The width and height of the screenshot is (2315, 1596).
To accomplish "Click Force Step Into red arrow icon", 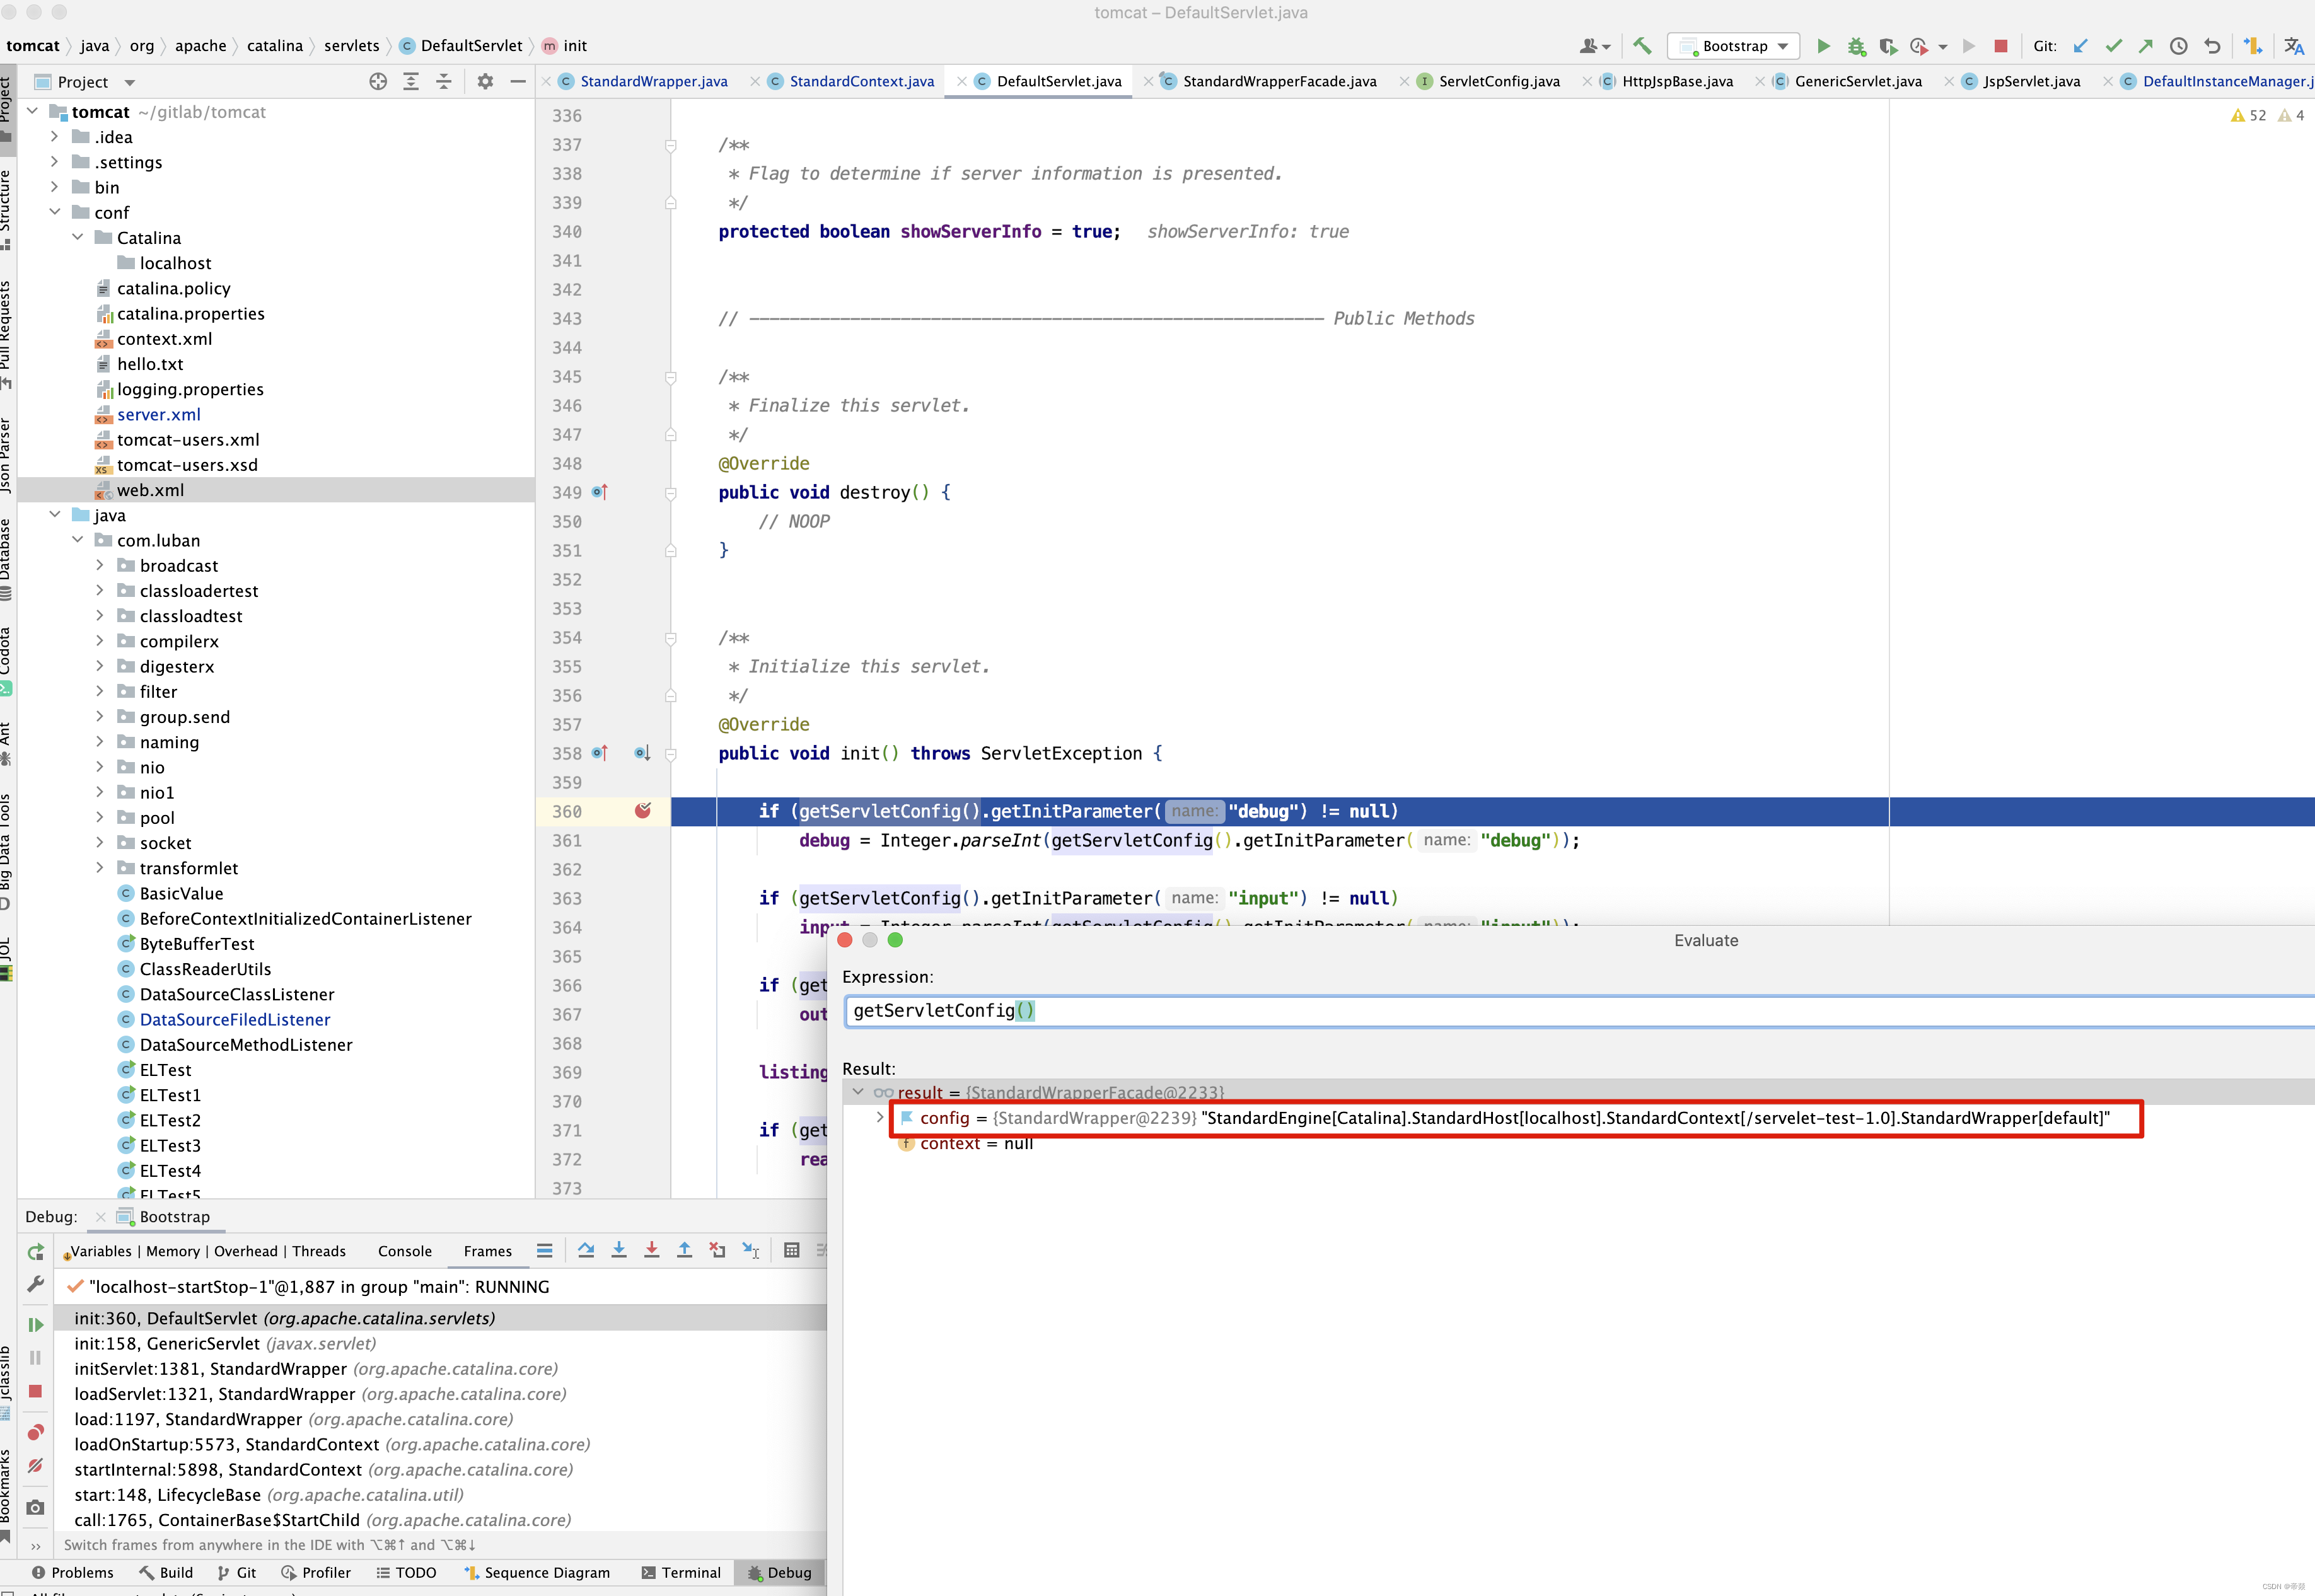I will tap(652, 1250).
